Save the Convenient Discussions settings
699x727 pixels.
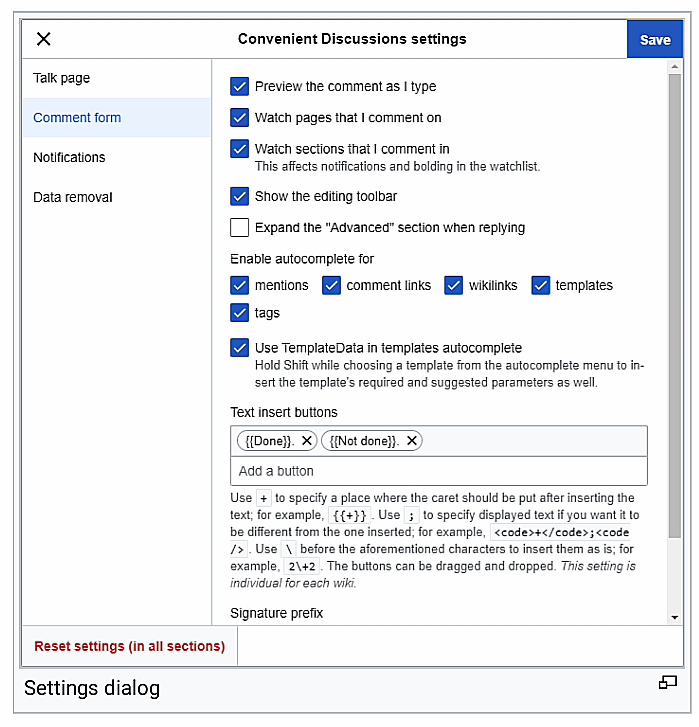pyautogui.click(x=655, y=39)
